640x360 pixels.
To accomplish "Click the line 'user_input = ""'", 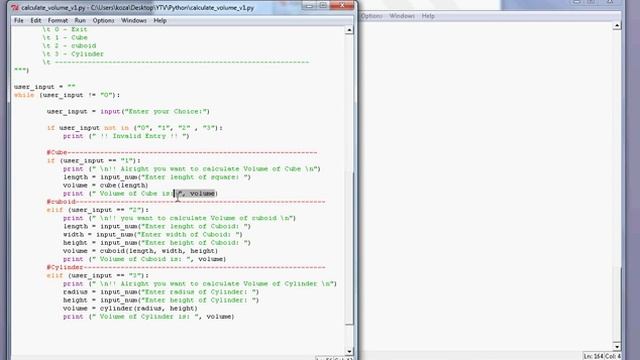I will 45,87.
